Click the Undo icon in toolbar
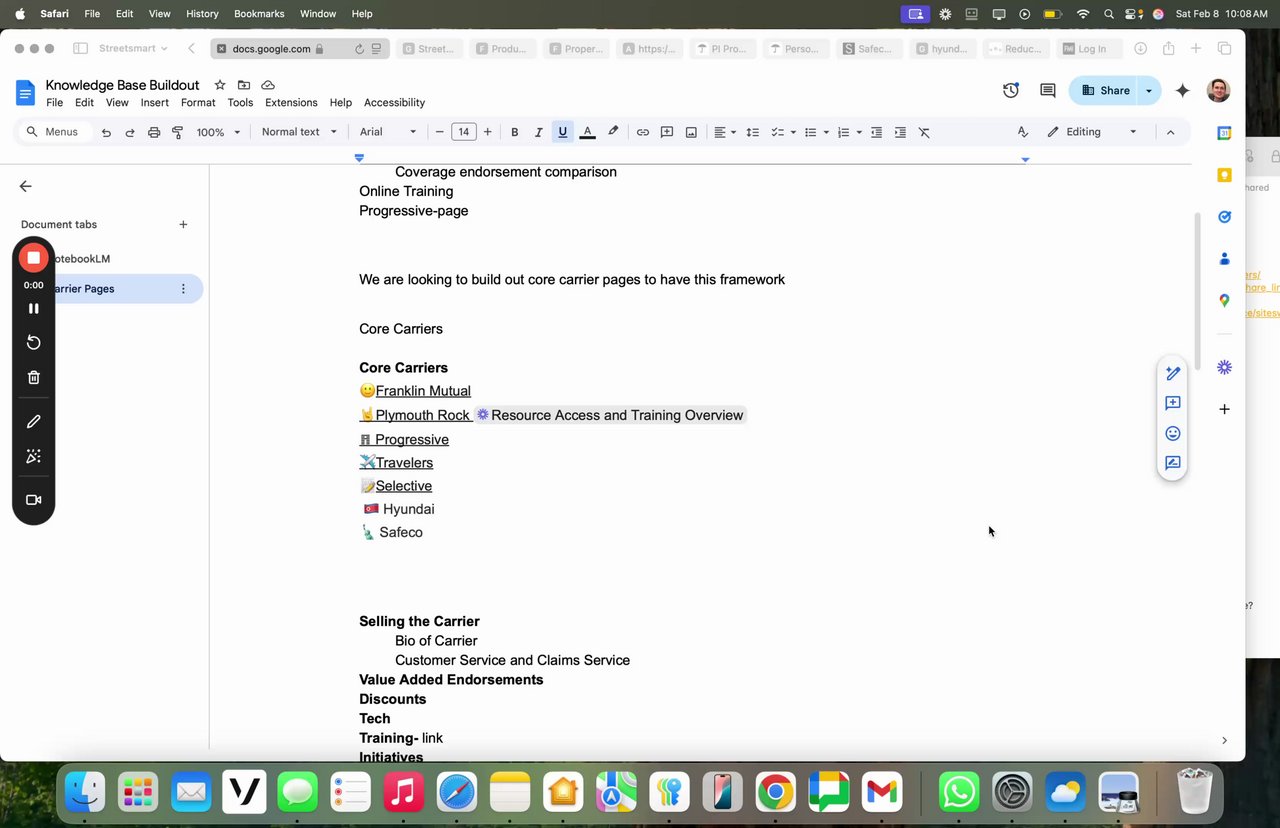 click(x=106, y=132)
